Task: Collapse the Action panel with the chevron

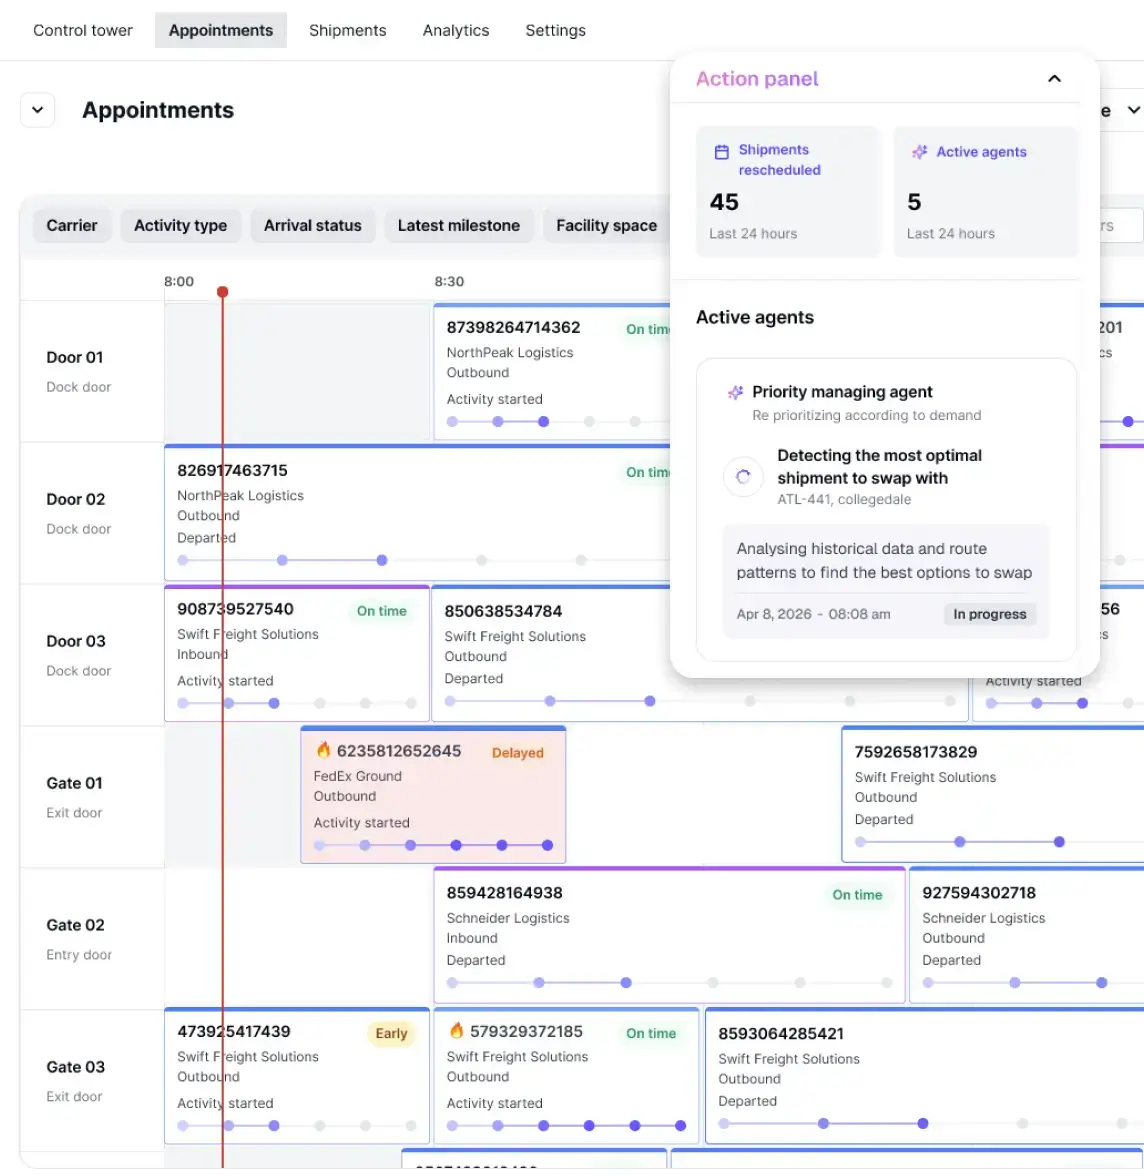Action: [1054, 79]
